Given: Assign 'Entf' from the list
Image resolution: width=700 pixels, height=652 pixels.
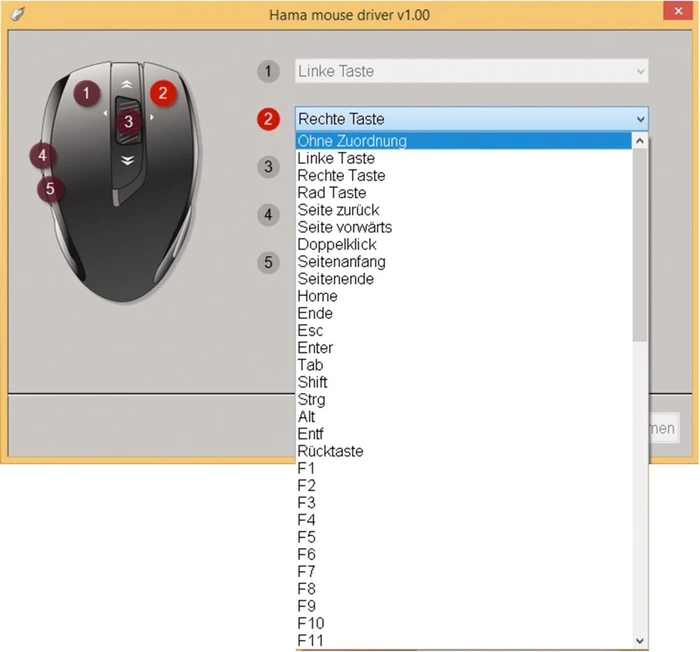Looking at the screenshot, I should click(463, 434).
